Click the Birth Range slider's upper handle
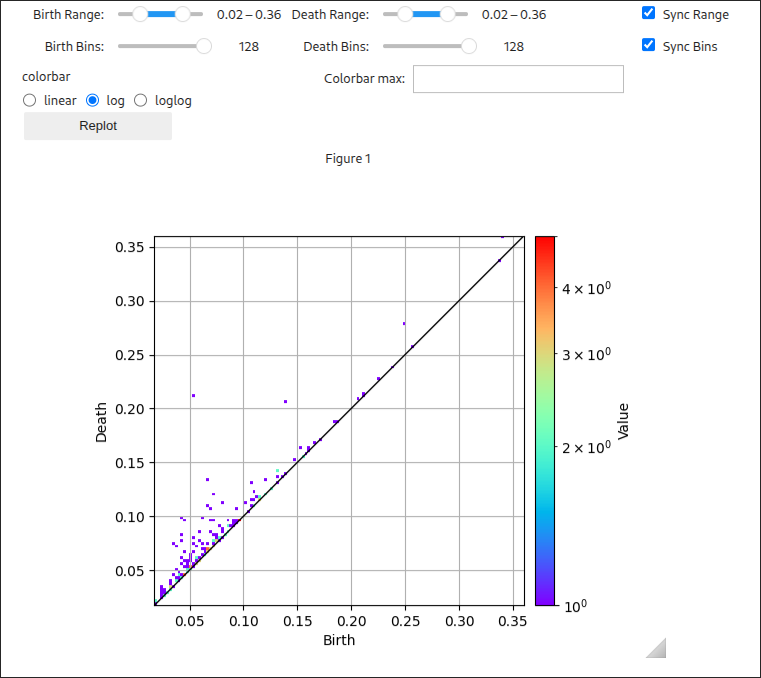 point(182,15)
